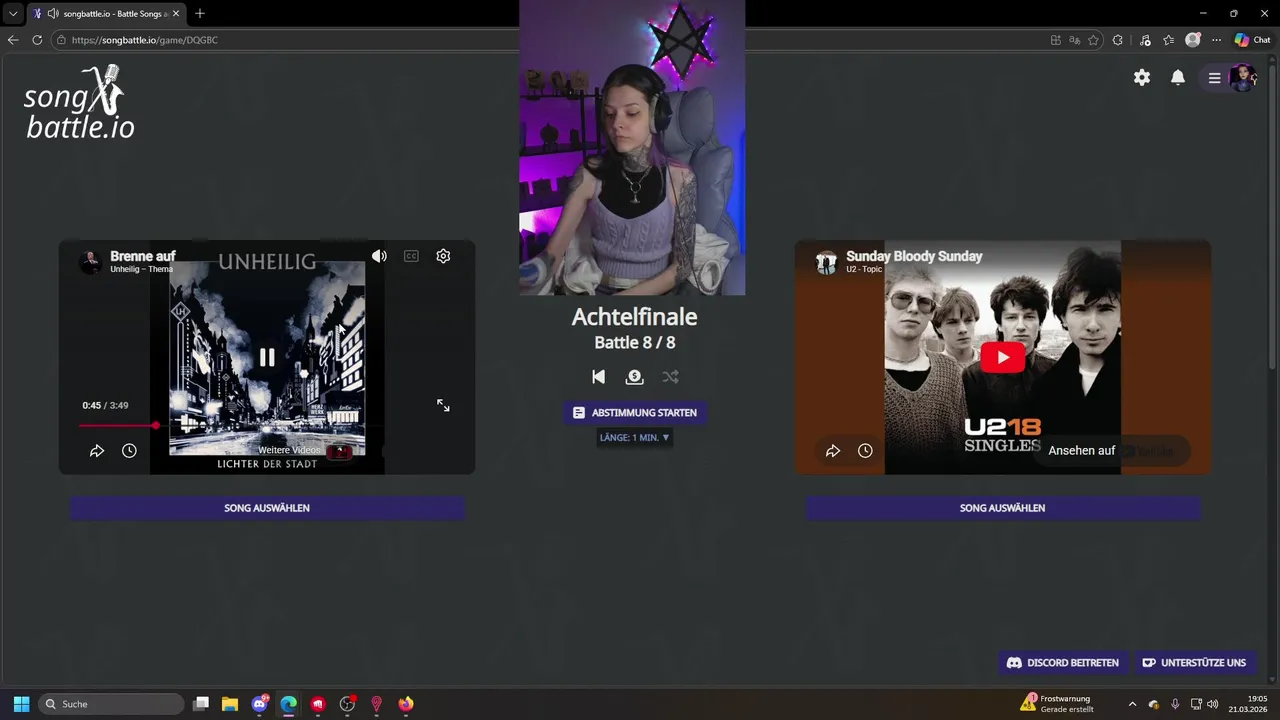Image resolution: width=1280 pixels, height=720 pixels.
Task: Open the apps icon in address bar
Action: (1056, 40)
